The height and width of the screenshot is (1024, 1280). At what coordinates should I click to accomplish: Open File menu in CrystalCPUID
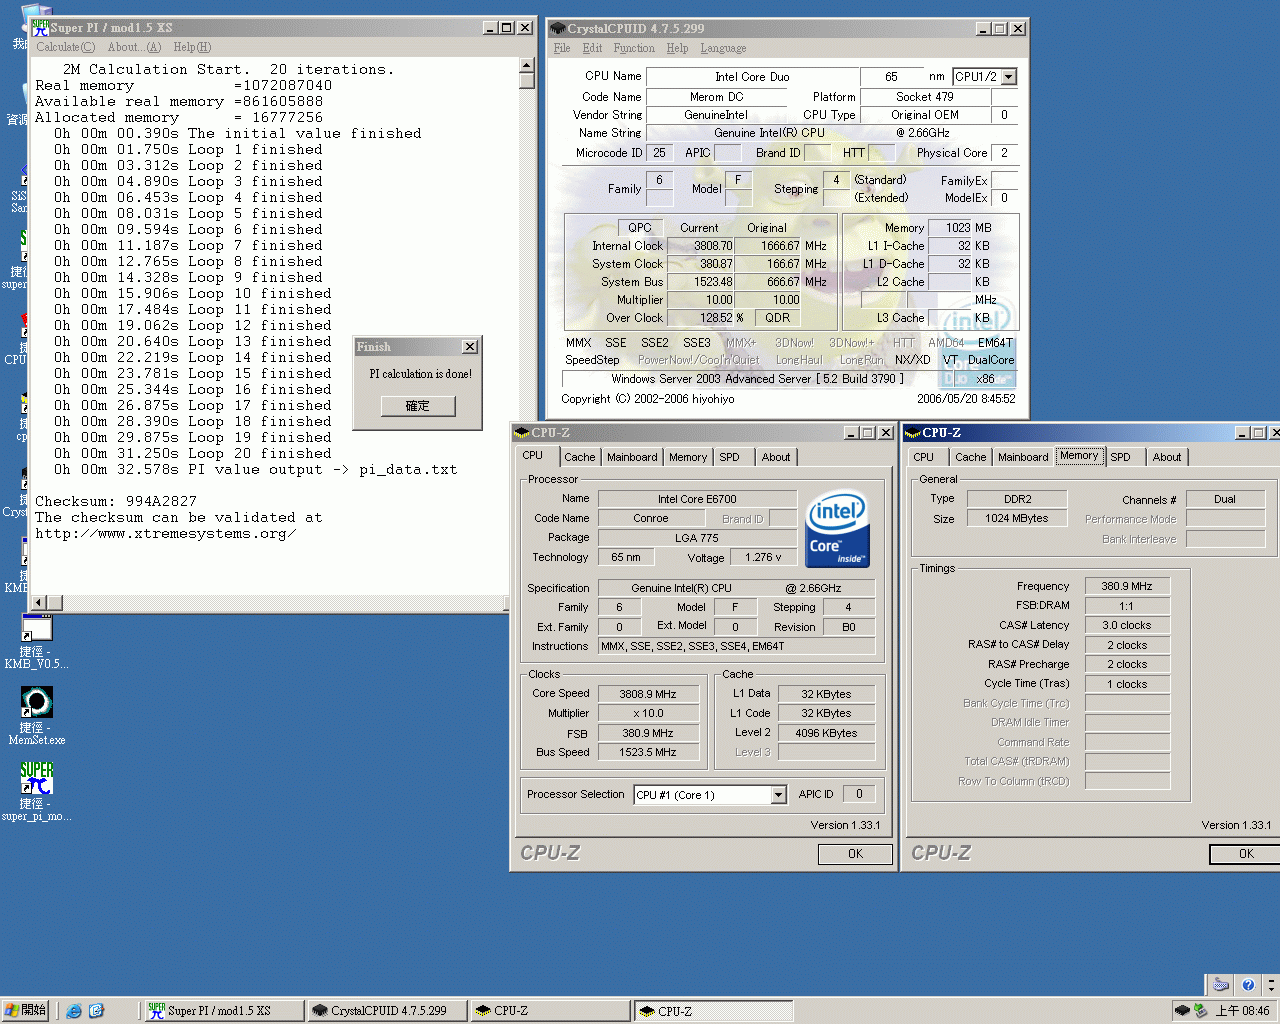(562, 48)
